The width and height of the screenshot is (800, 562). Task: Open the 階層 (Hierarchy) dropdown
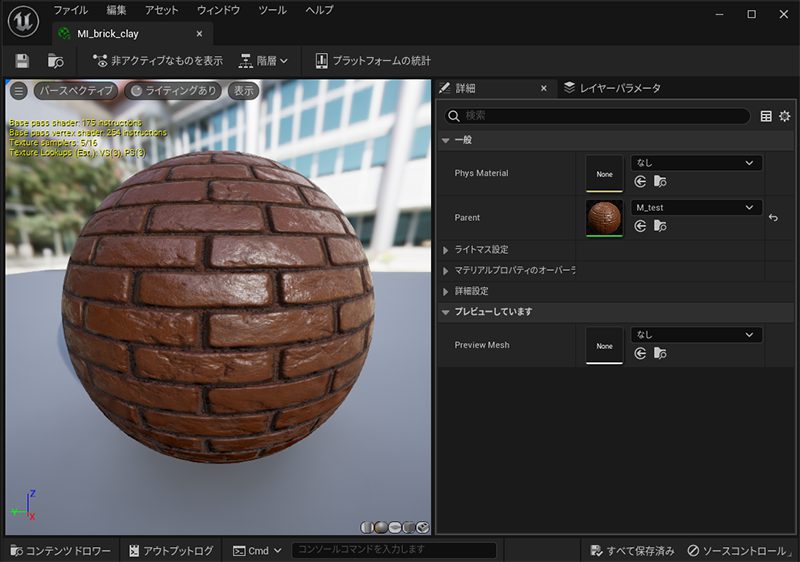tap(264, 61)
